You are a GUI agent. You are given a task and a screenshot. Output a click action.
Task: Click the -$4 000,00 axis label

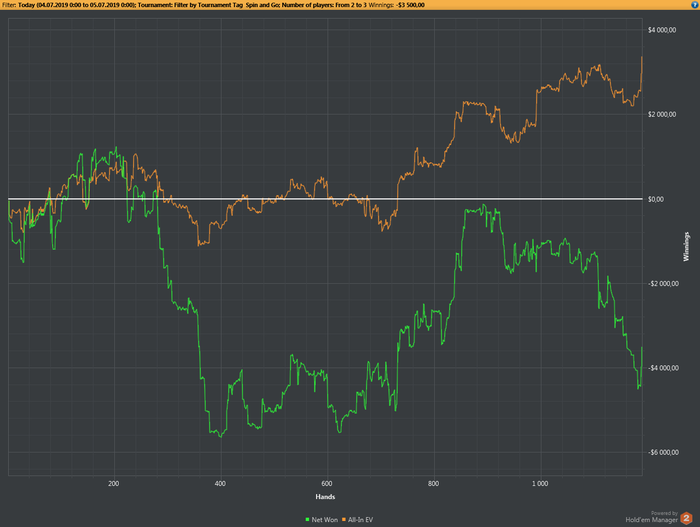click(662, 368)
